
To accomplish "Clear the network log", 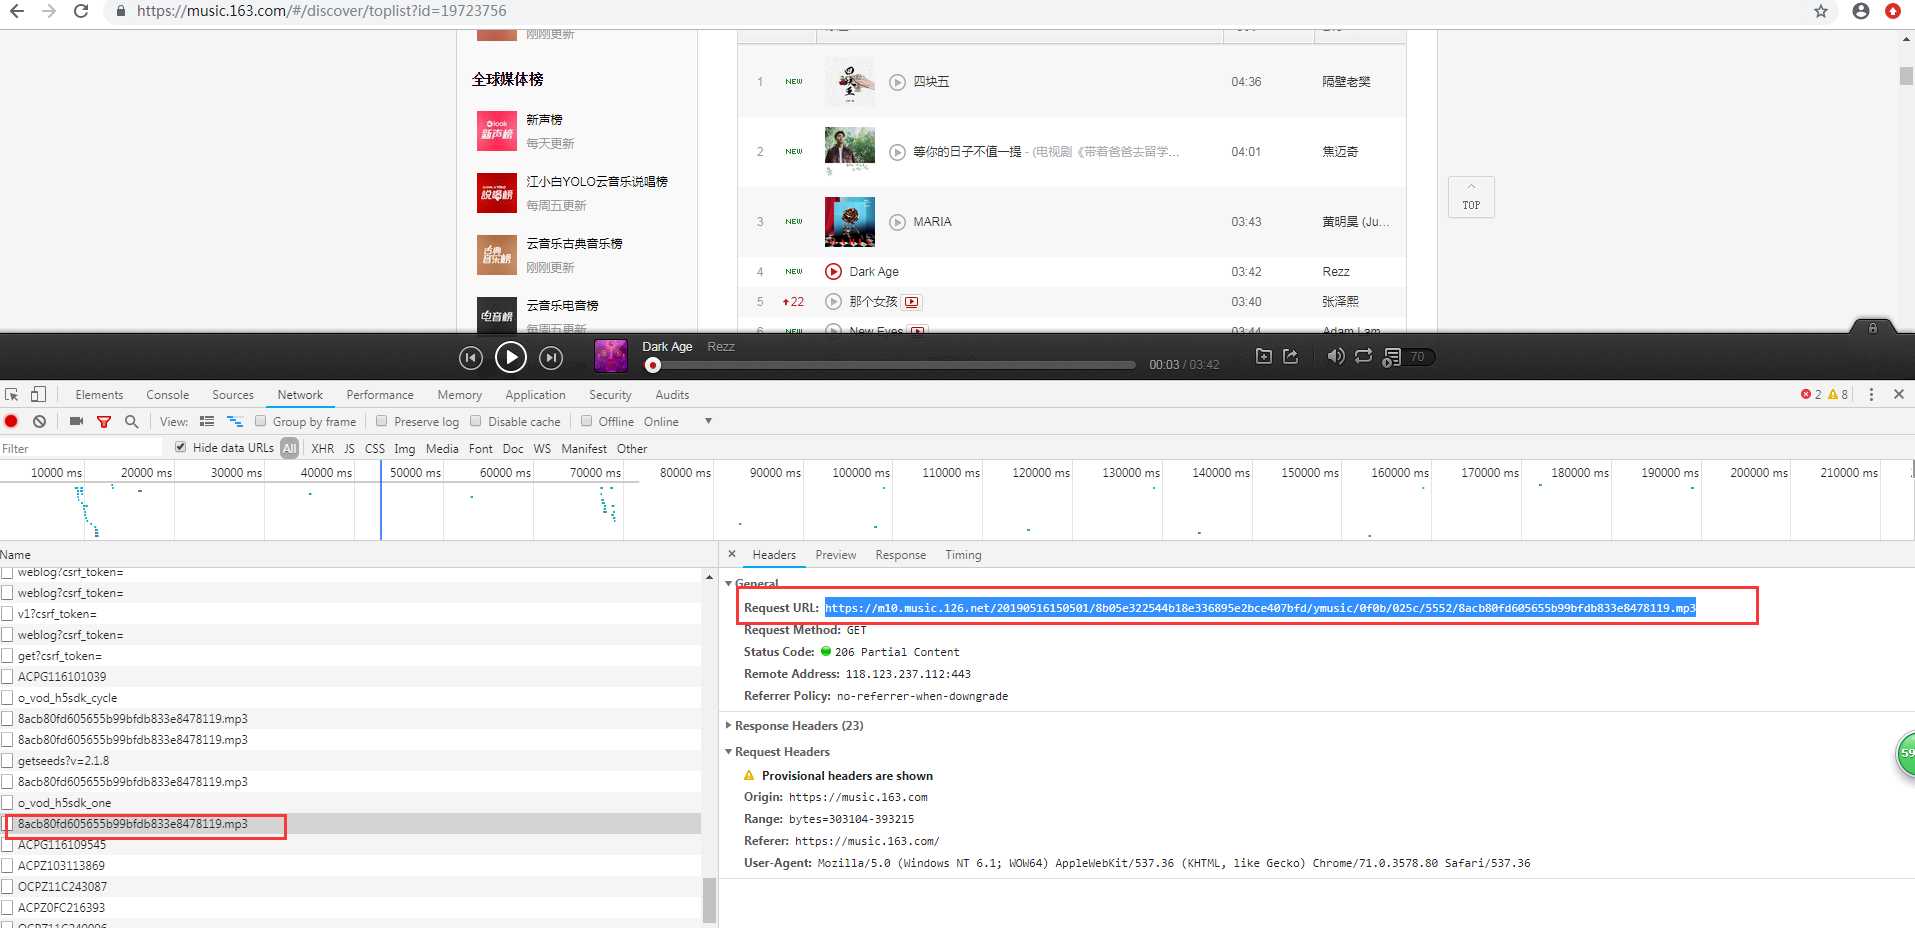I will click(x=39, y=422).
